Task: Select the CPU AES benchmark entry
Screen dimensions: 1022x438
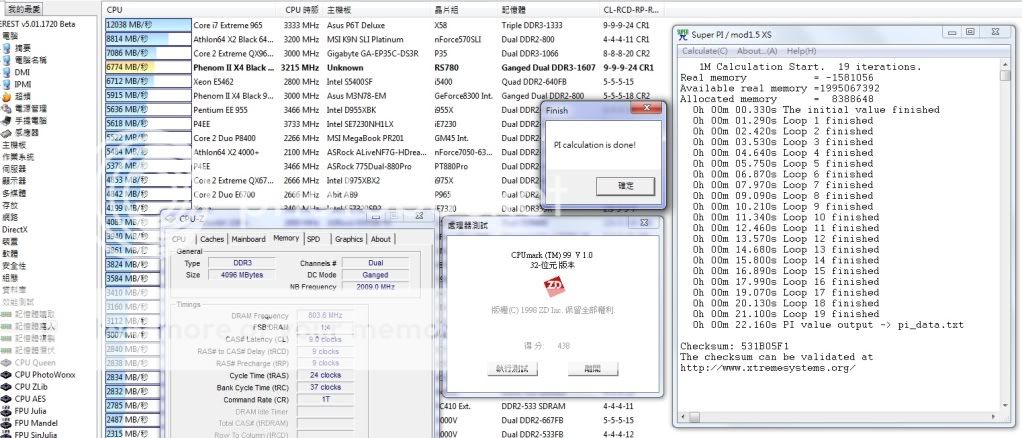Action: [x=33, y=397]
